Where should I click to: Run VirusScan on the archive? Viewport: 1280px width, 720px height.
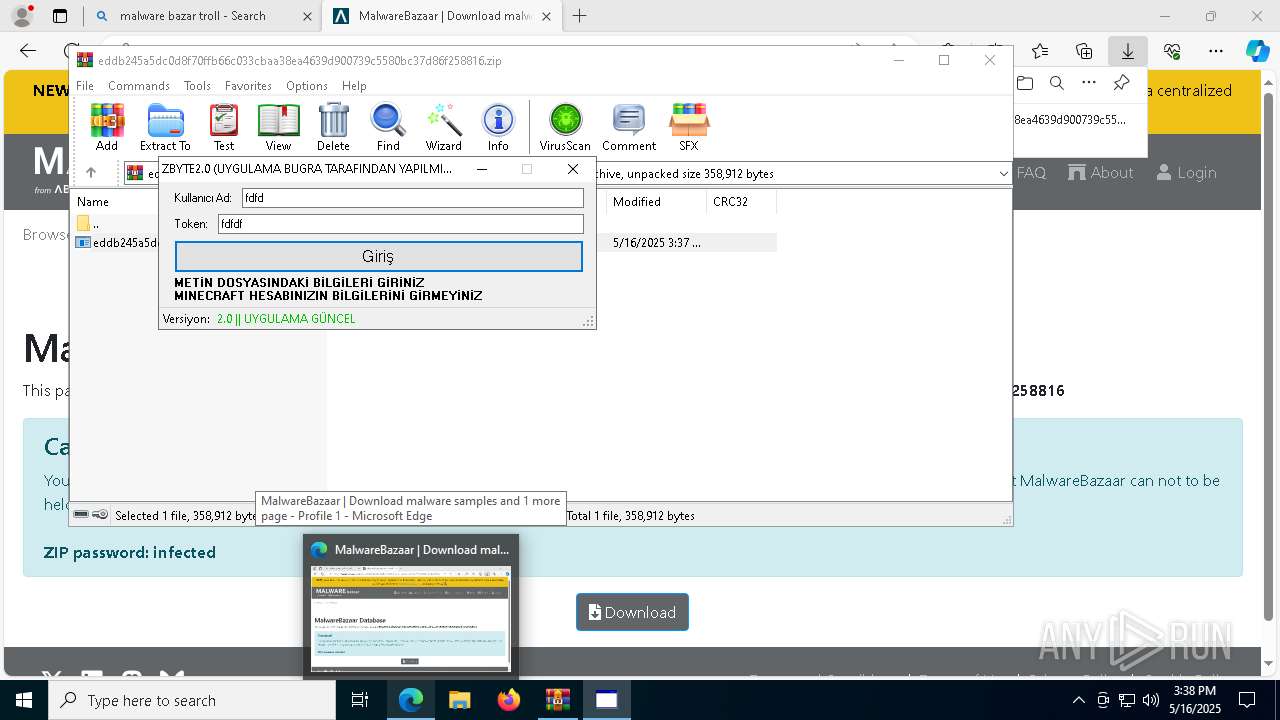click(x=565, y=127)
